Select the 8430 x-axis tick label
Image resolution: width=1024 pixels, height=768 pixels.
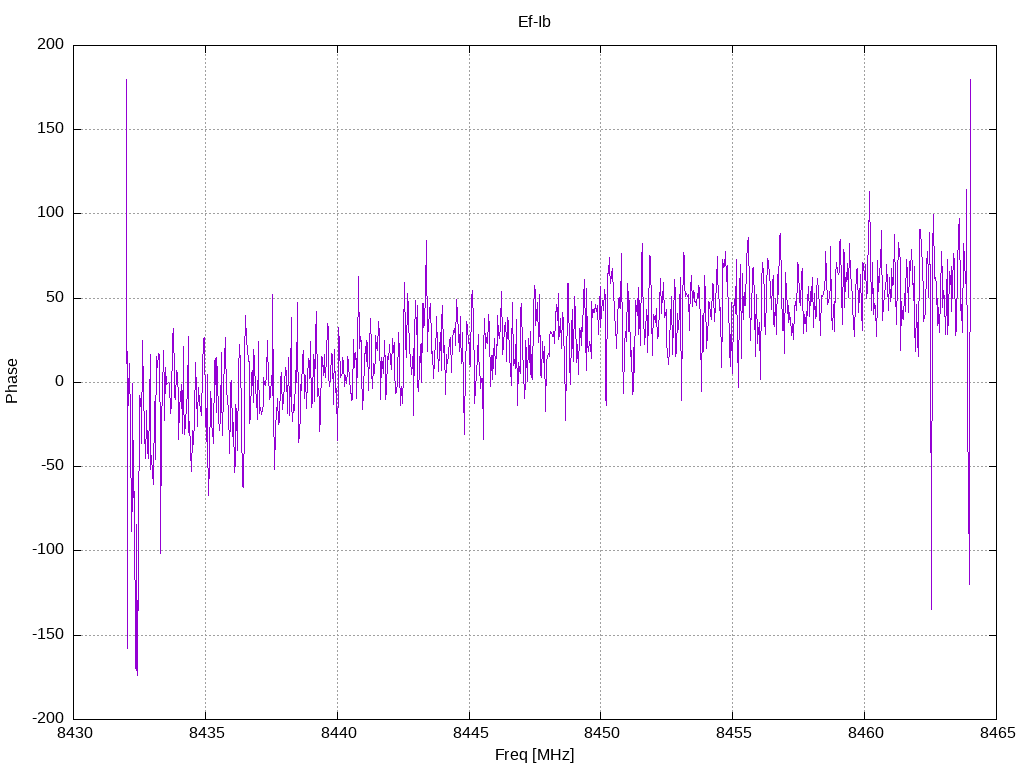click(x=74, y=734)
